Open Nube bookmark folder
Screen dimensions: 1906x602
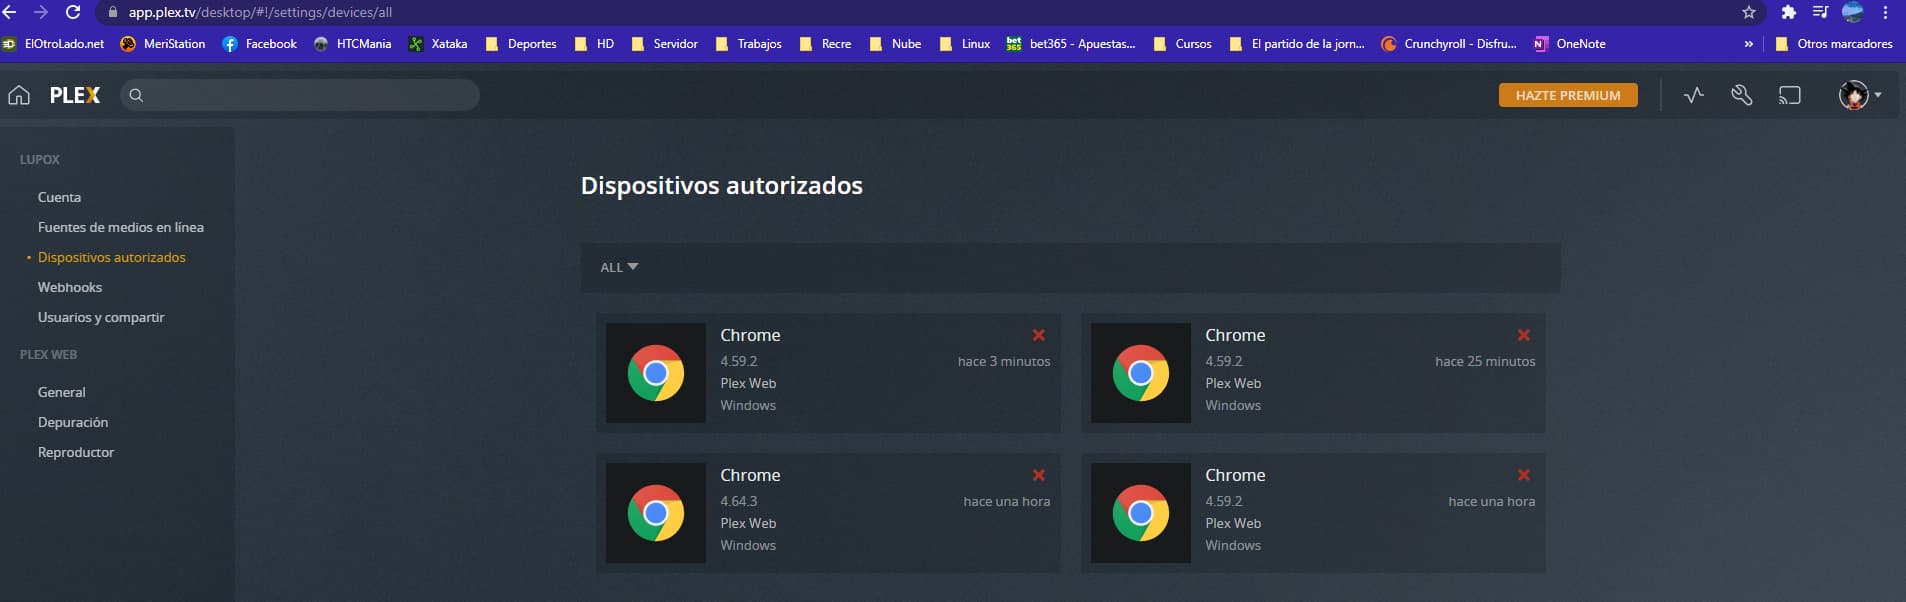coord(895,44)
